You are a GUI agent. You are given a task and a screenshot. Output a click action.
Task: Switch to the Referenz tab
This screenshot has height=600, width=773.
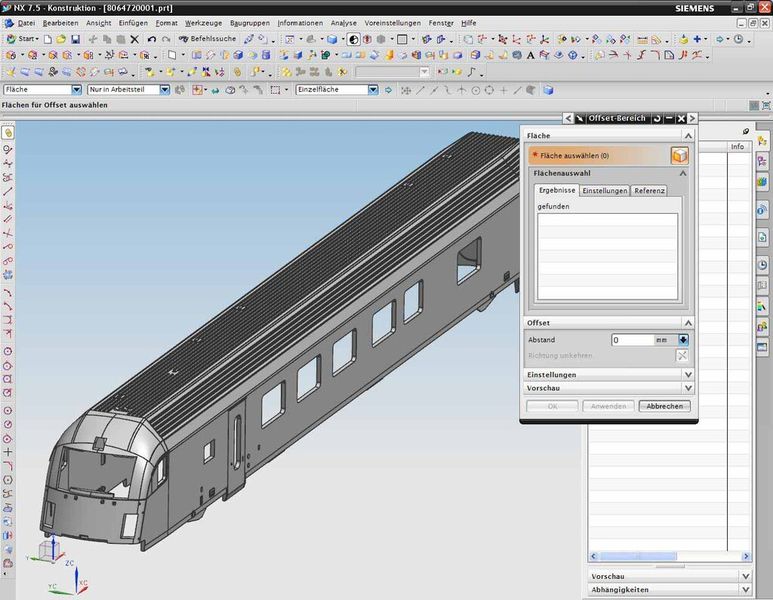pos(649,190)
